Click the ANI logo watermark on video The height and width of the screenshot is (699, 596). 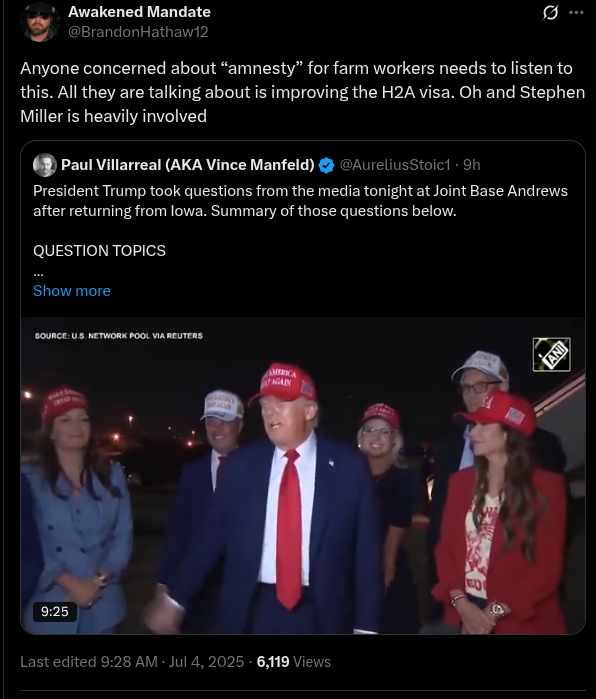click(551, 354)
